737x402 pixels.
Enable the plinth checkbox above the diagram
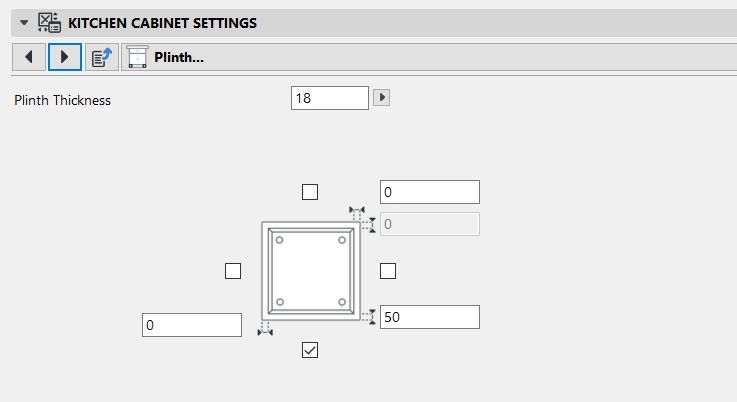tap(310, 191)
